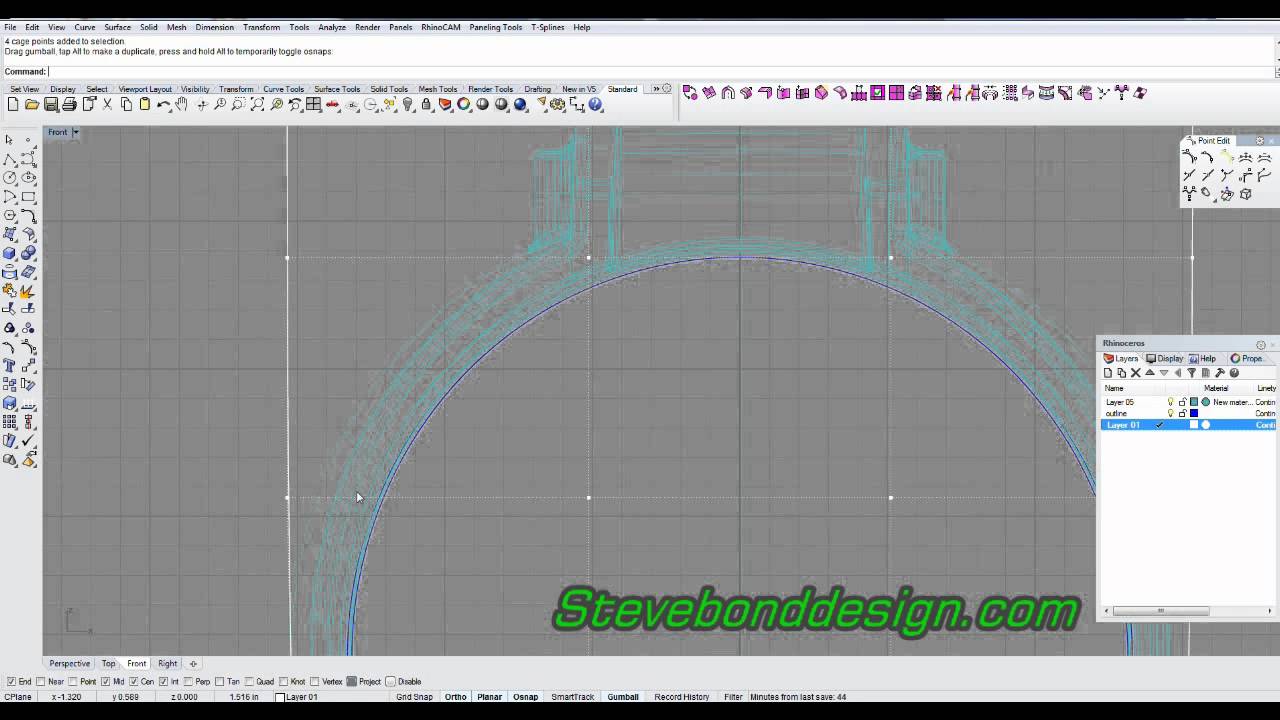Click the Print icon

(x=69, y=104)
